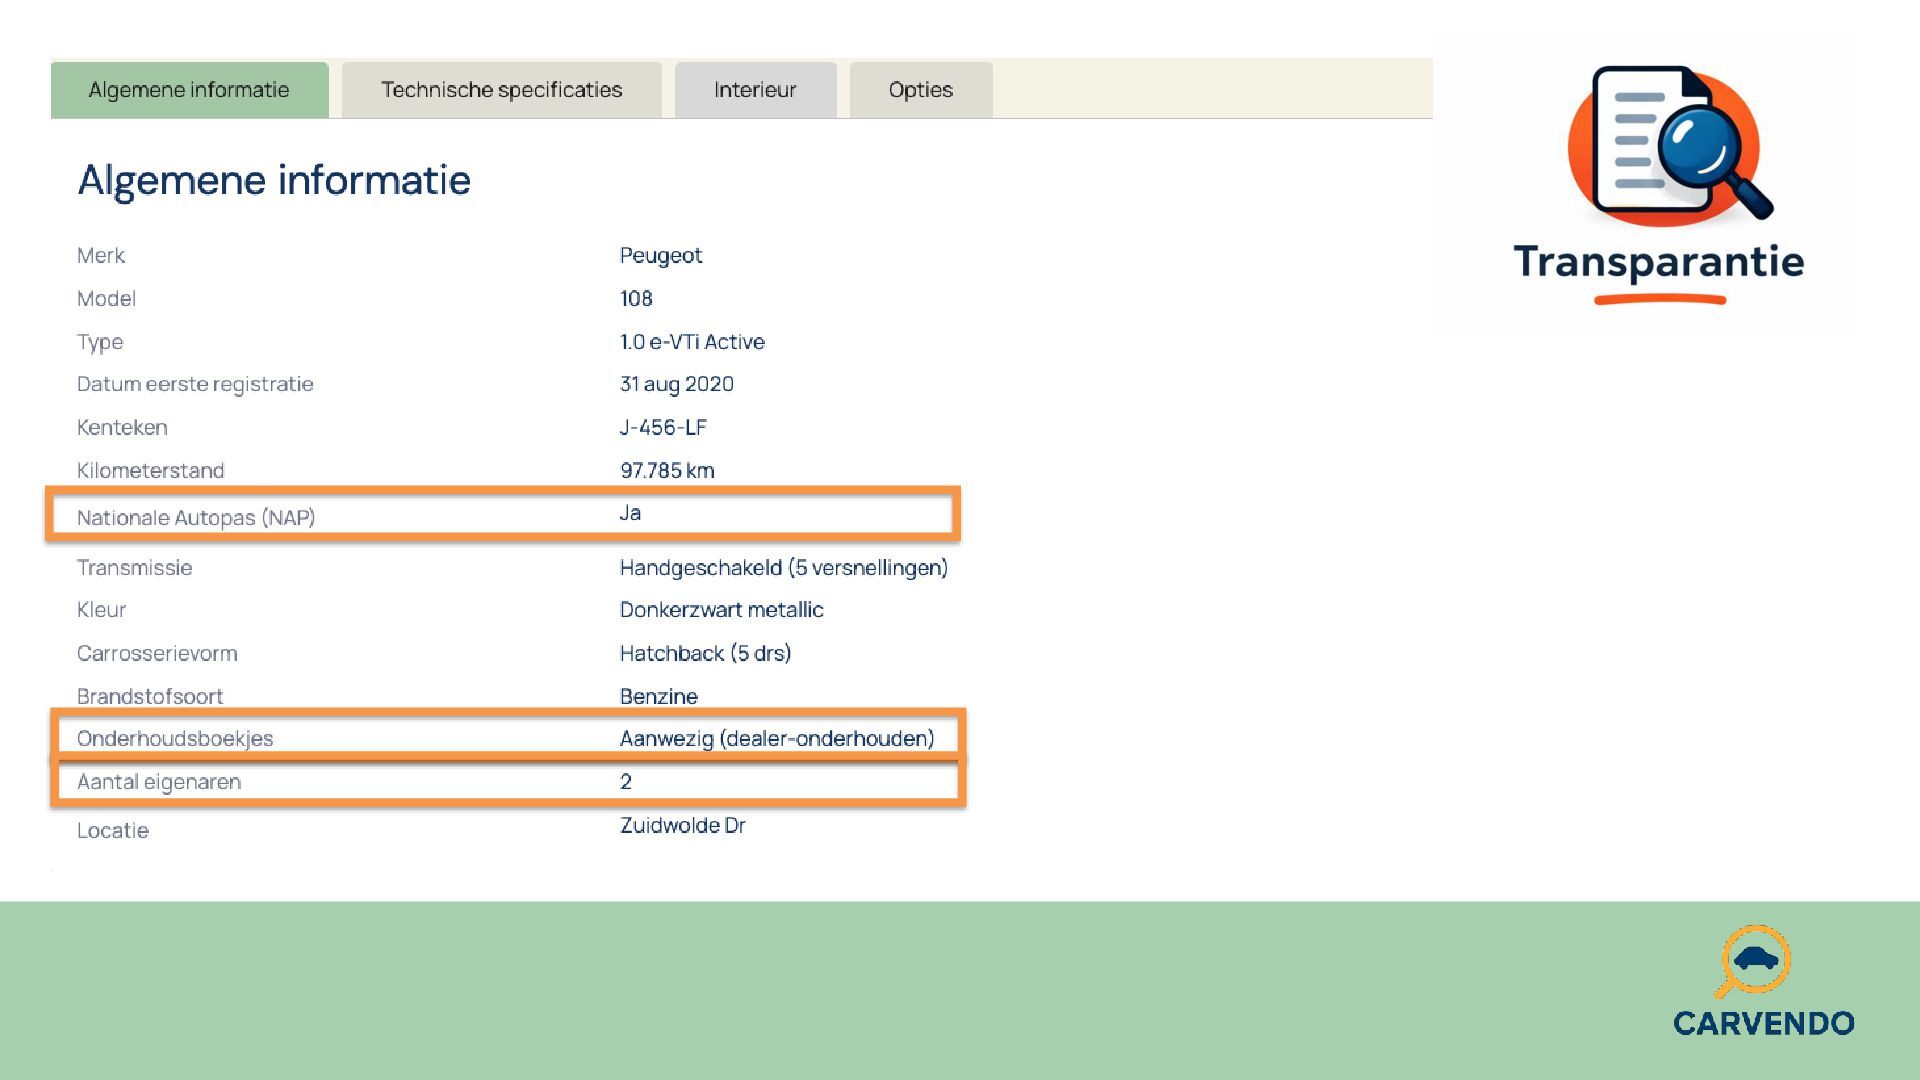The image size is (1920, 1080).
Task: Click the highlighted Nationale Autopas (NAP) row
Action: pyautogui.click(x=503, y=516)
